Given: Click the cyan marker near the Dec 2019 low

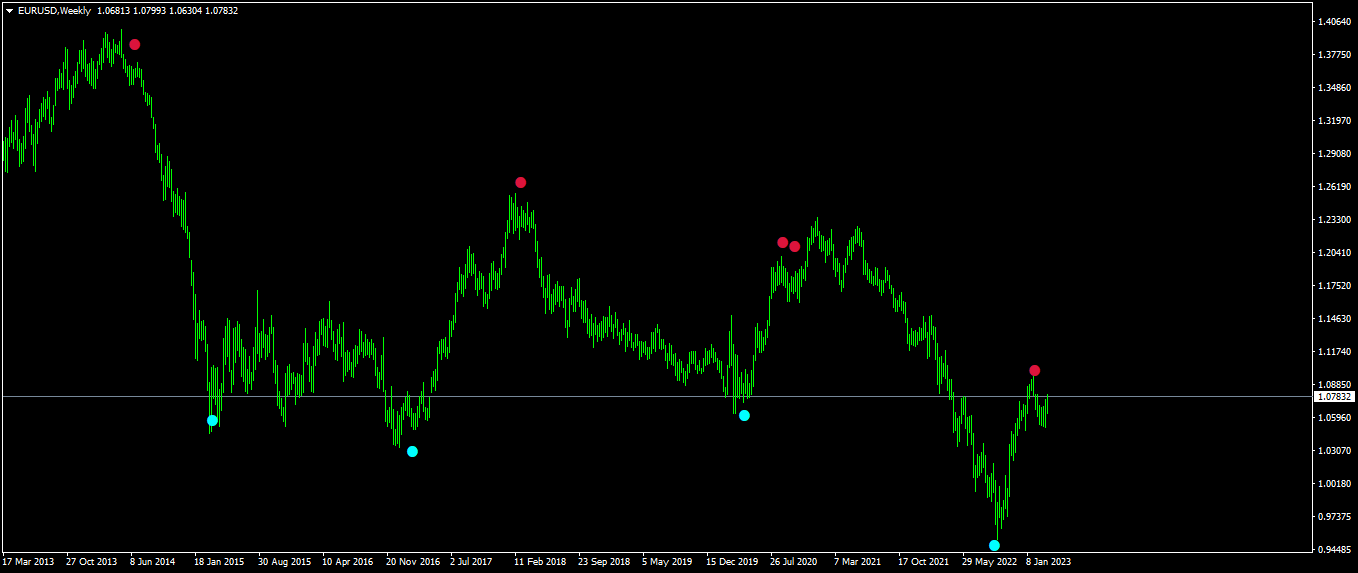Looking at the screenshot, I should pos(745,416).
